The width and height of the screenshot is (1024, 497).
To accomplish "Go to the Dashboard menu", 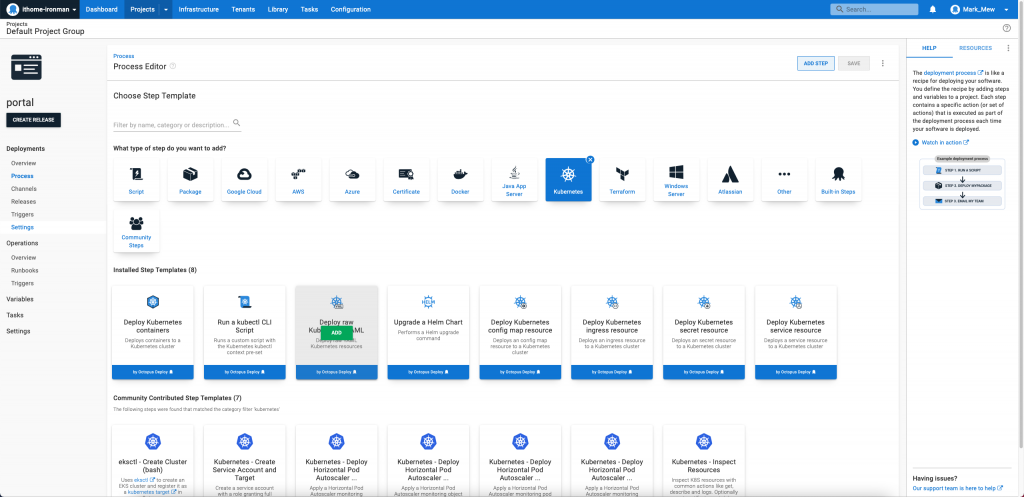I will (101, 9).
